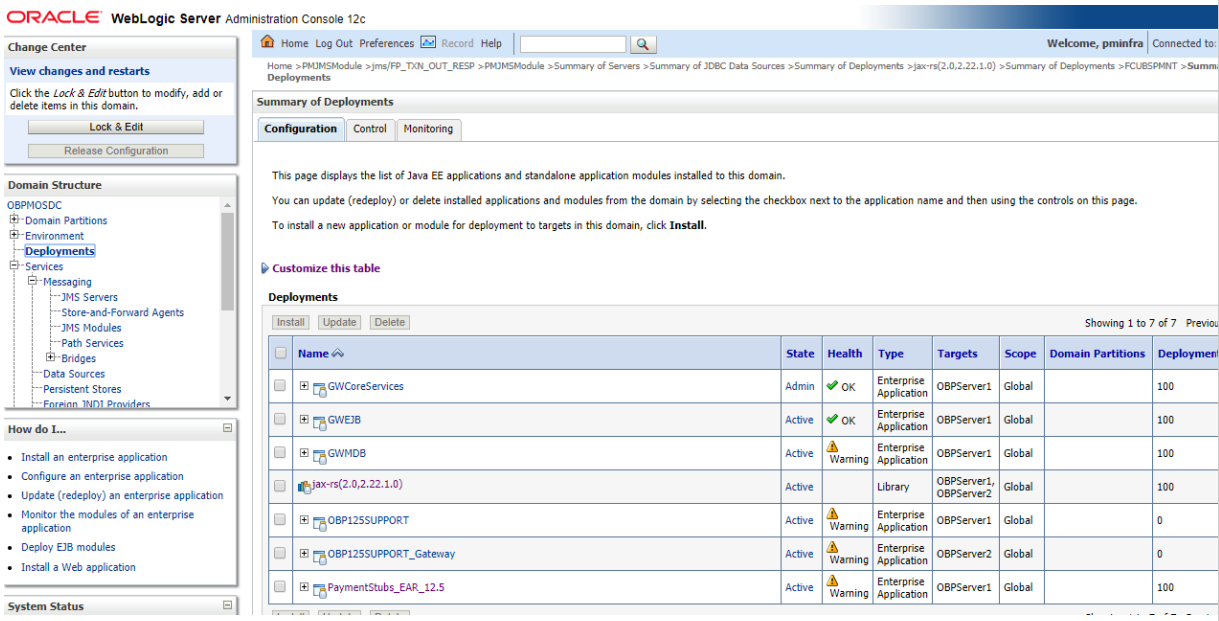Switch to the Control tab
The height and width of the screenshot is (621, 1219).
tap(370, 129)
